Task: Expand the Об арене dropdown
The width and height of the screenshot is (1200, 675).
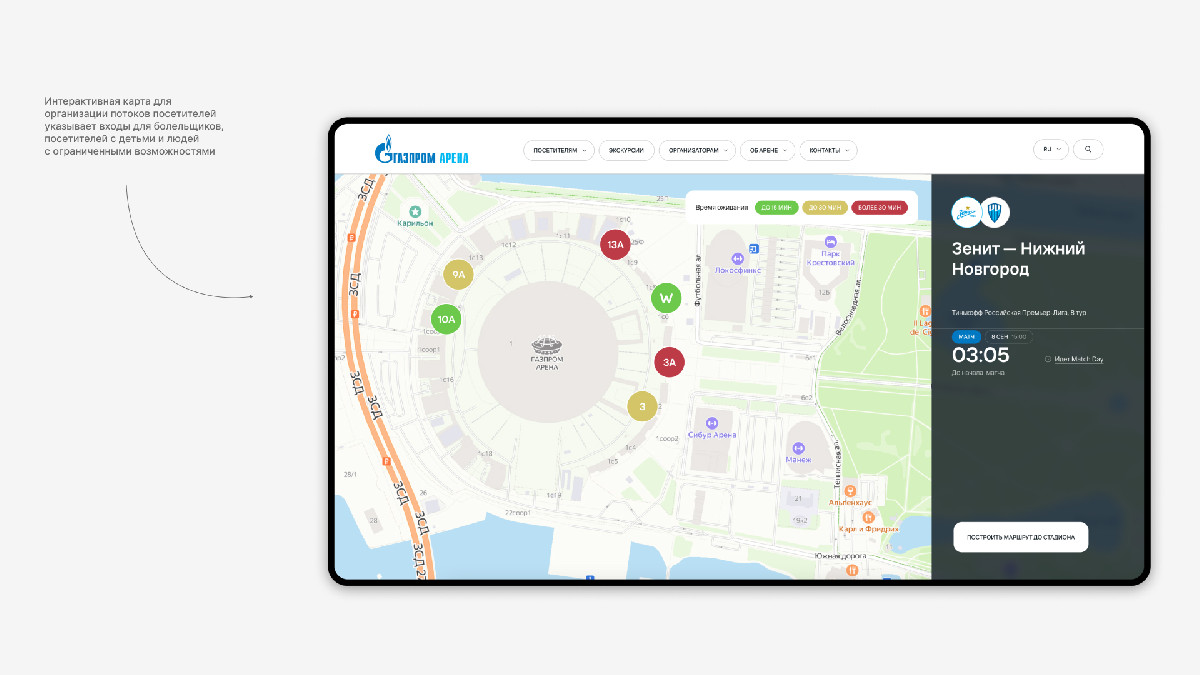Action: tap(767, 150)
